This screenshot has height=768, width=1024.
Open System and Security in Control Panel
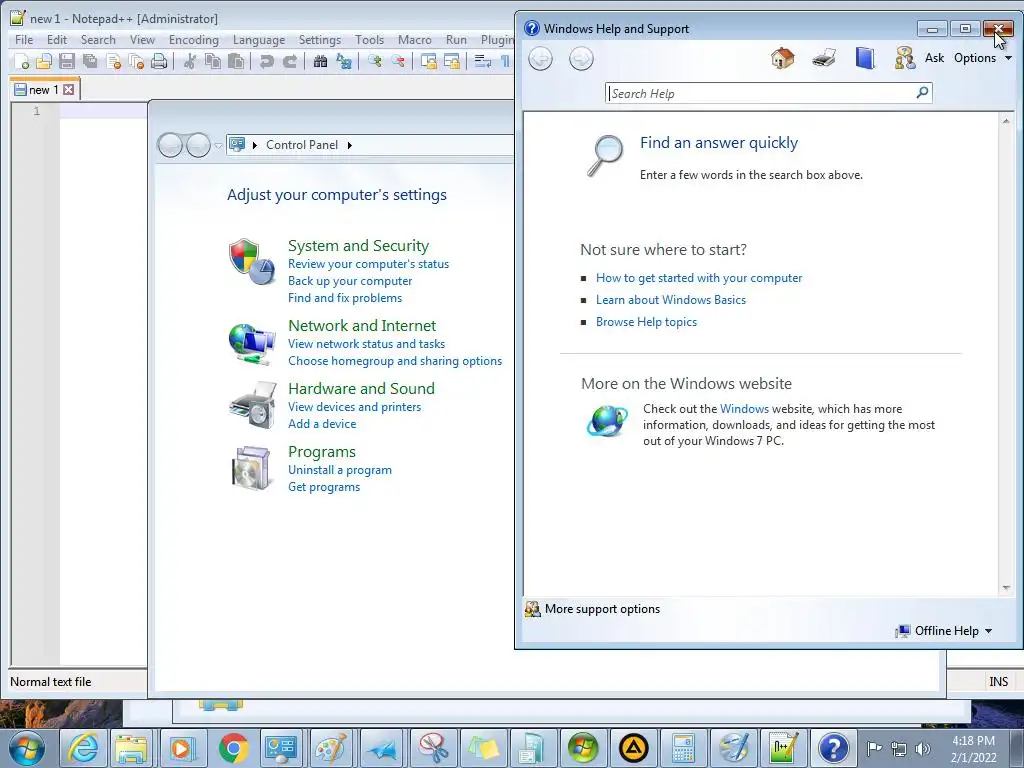359,246
